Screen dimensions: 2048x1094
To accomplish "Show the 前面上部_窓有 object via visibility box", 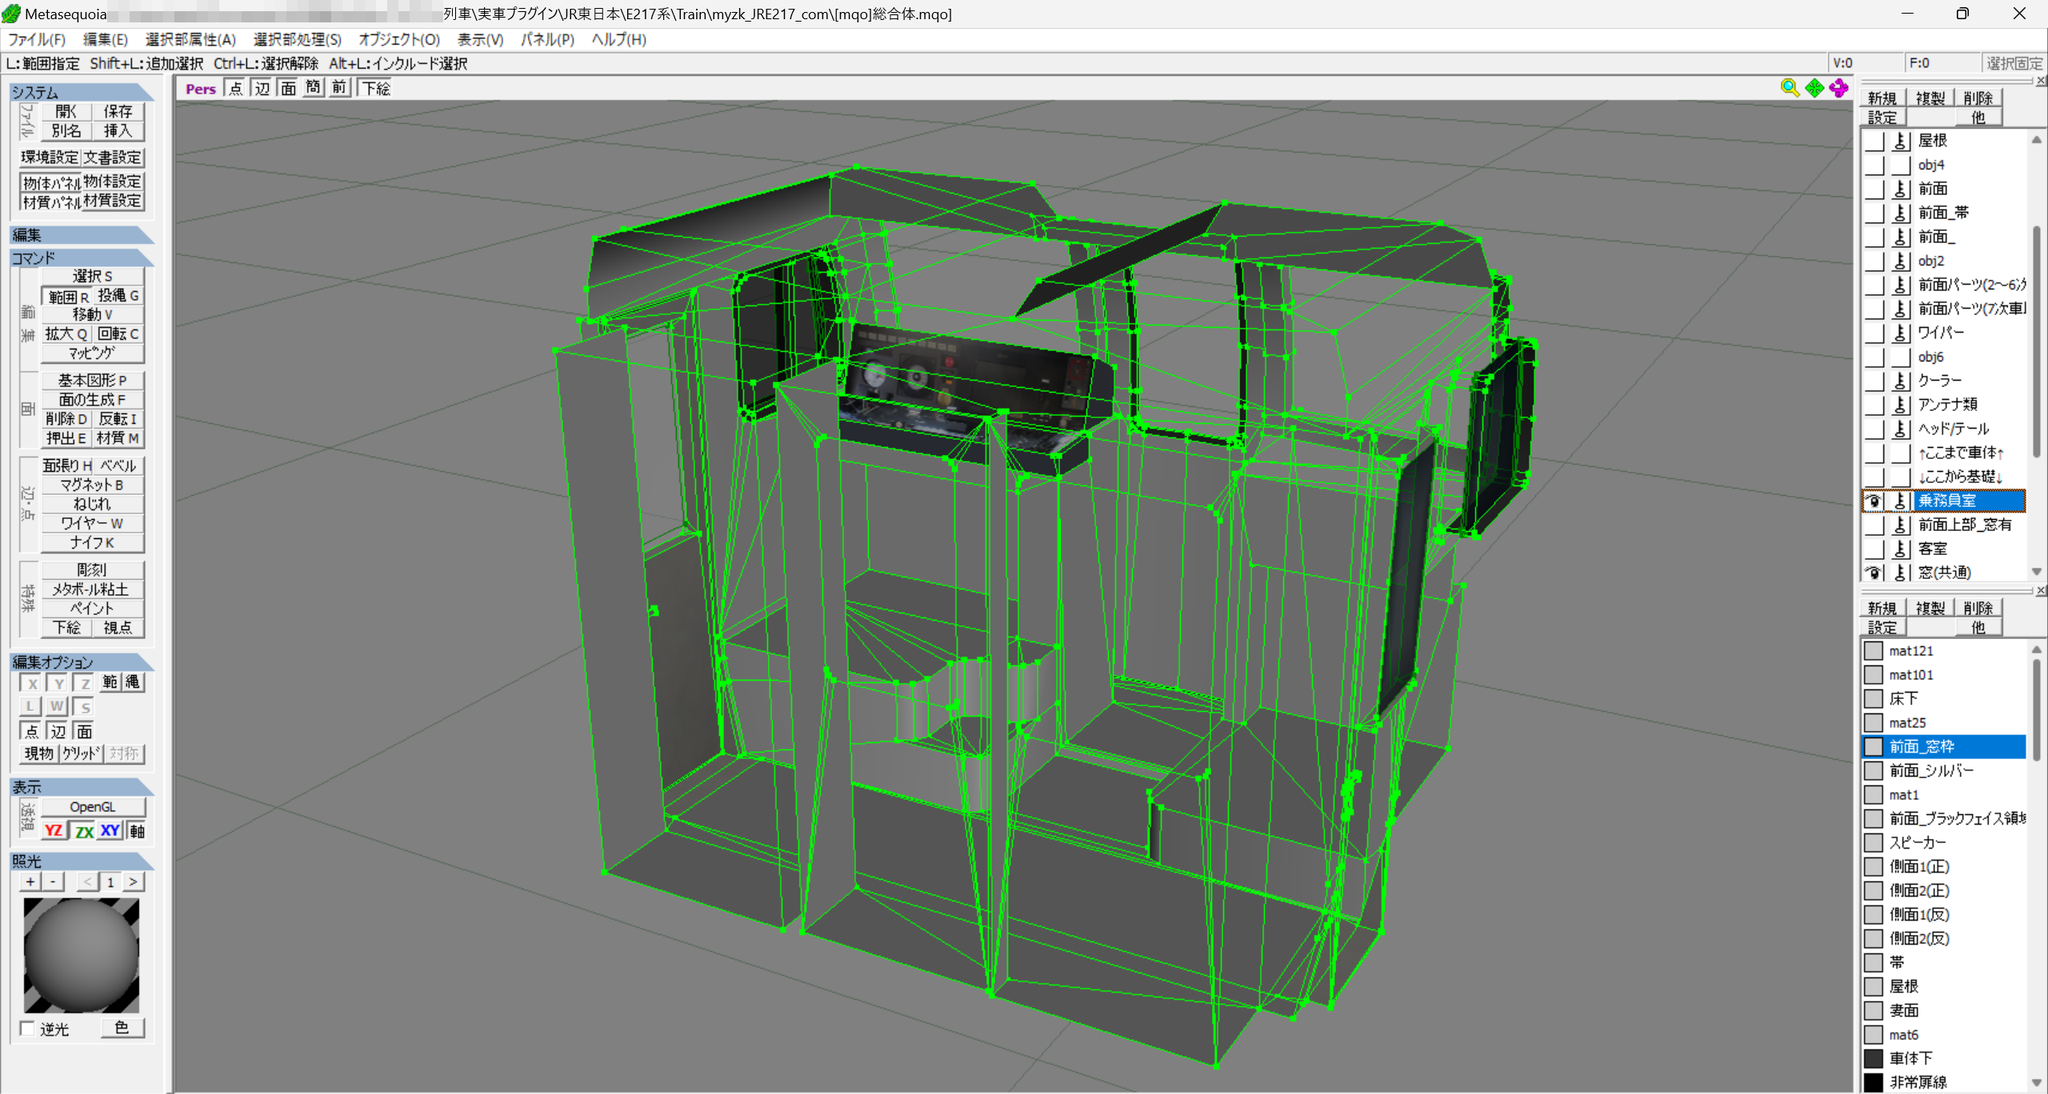I will [x=1874, y=525].
